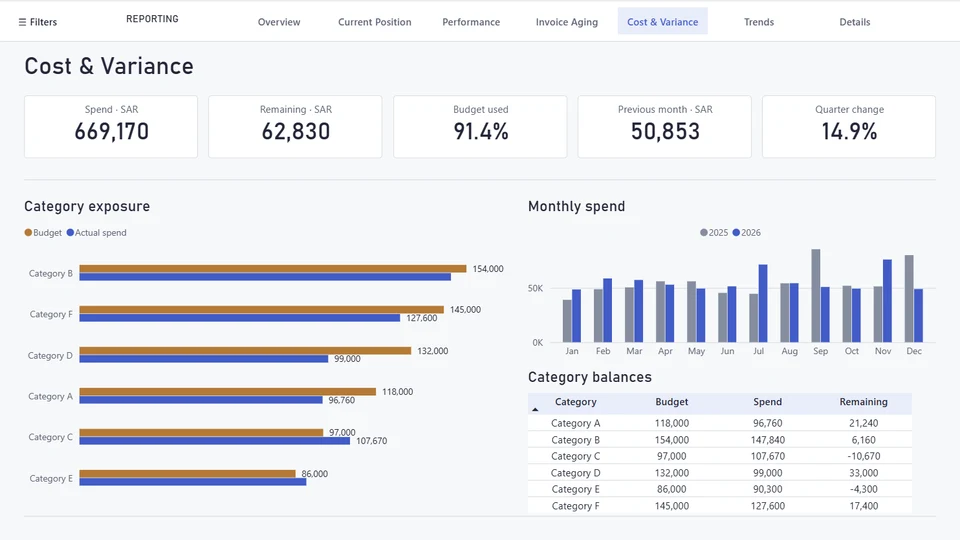Open the Current Position tab

coord(375,22)
